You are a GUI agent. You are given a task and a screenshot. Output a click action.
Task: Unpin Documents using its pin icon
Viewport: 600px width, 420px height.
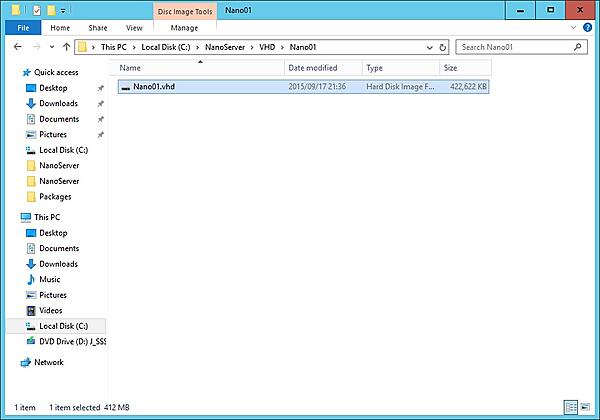tap(101, 119)
